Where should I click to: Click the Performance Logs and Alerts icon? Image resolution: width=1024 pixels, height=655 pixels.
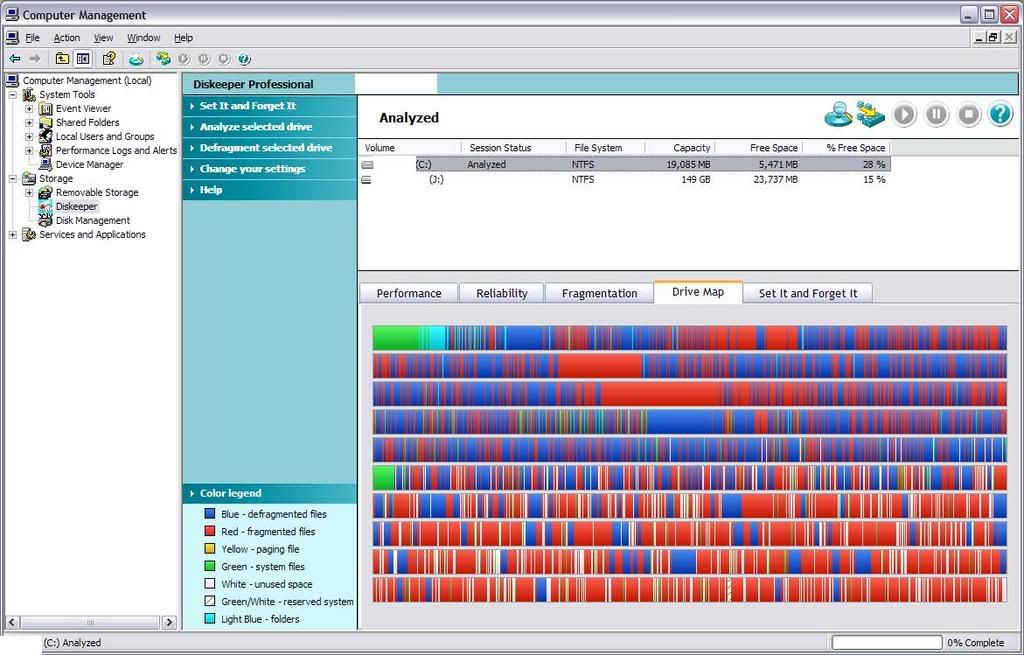[x=46, y=150]
